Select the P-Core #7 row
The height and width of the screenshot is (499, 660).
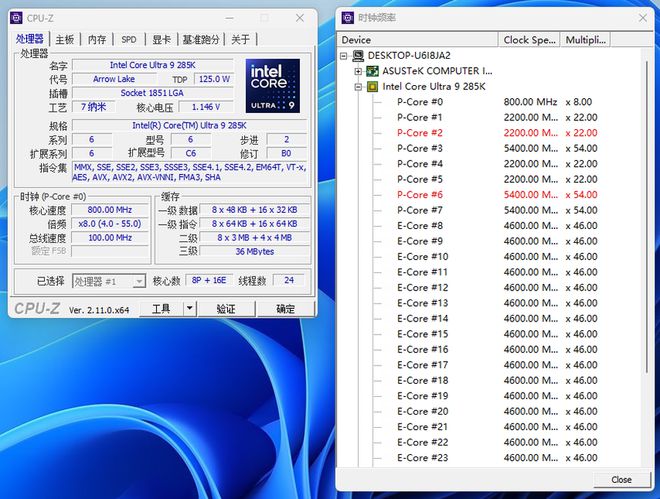pos(497,210)
